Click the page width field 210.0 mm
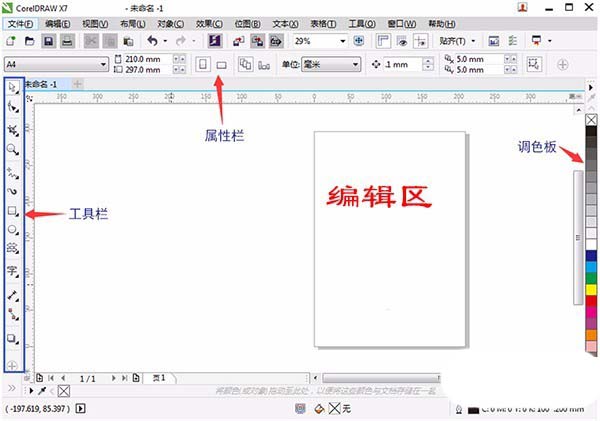Screen dimensions: 600x421 pyautogui.click(x=147, y=59)
